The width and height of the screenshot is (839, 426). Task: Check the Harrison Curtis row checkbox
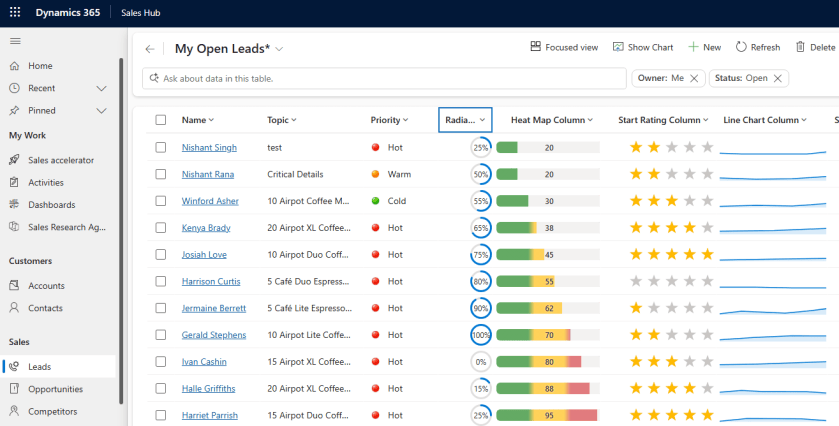(161, 281)
